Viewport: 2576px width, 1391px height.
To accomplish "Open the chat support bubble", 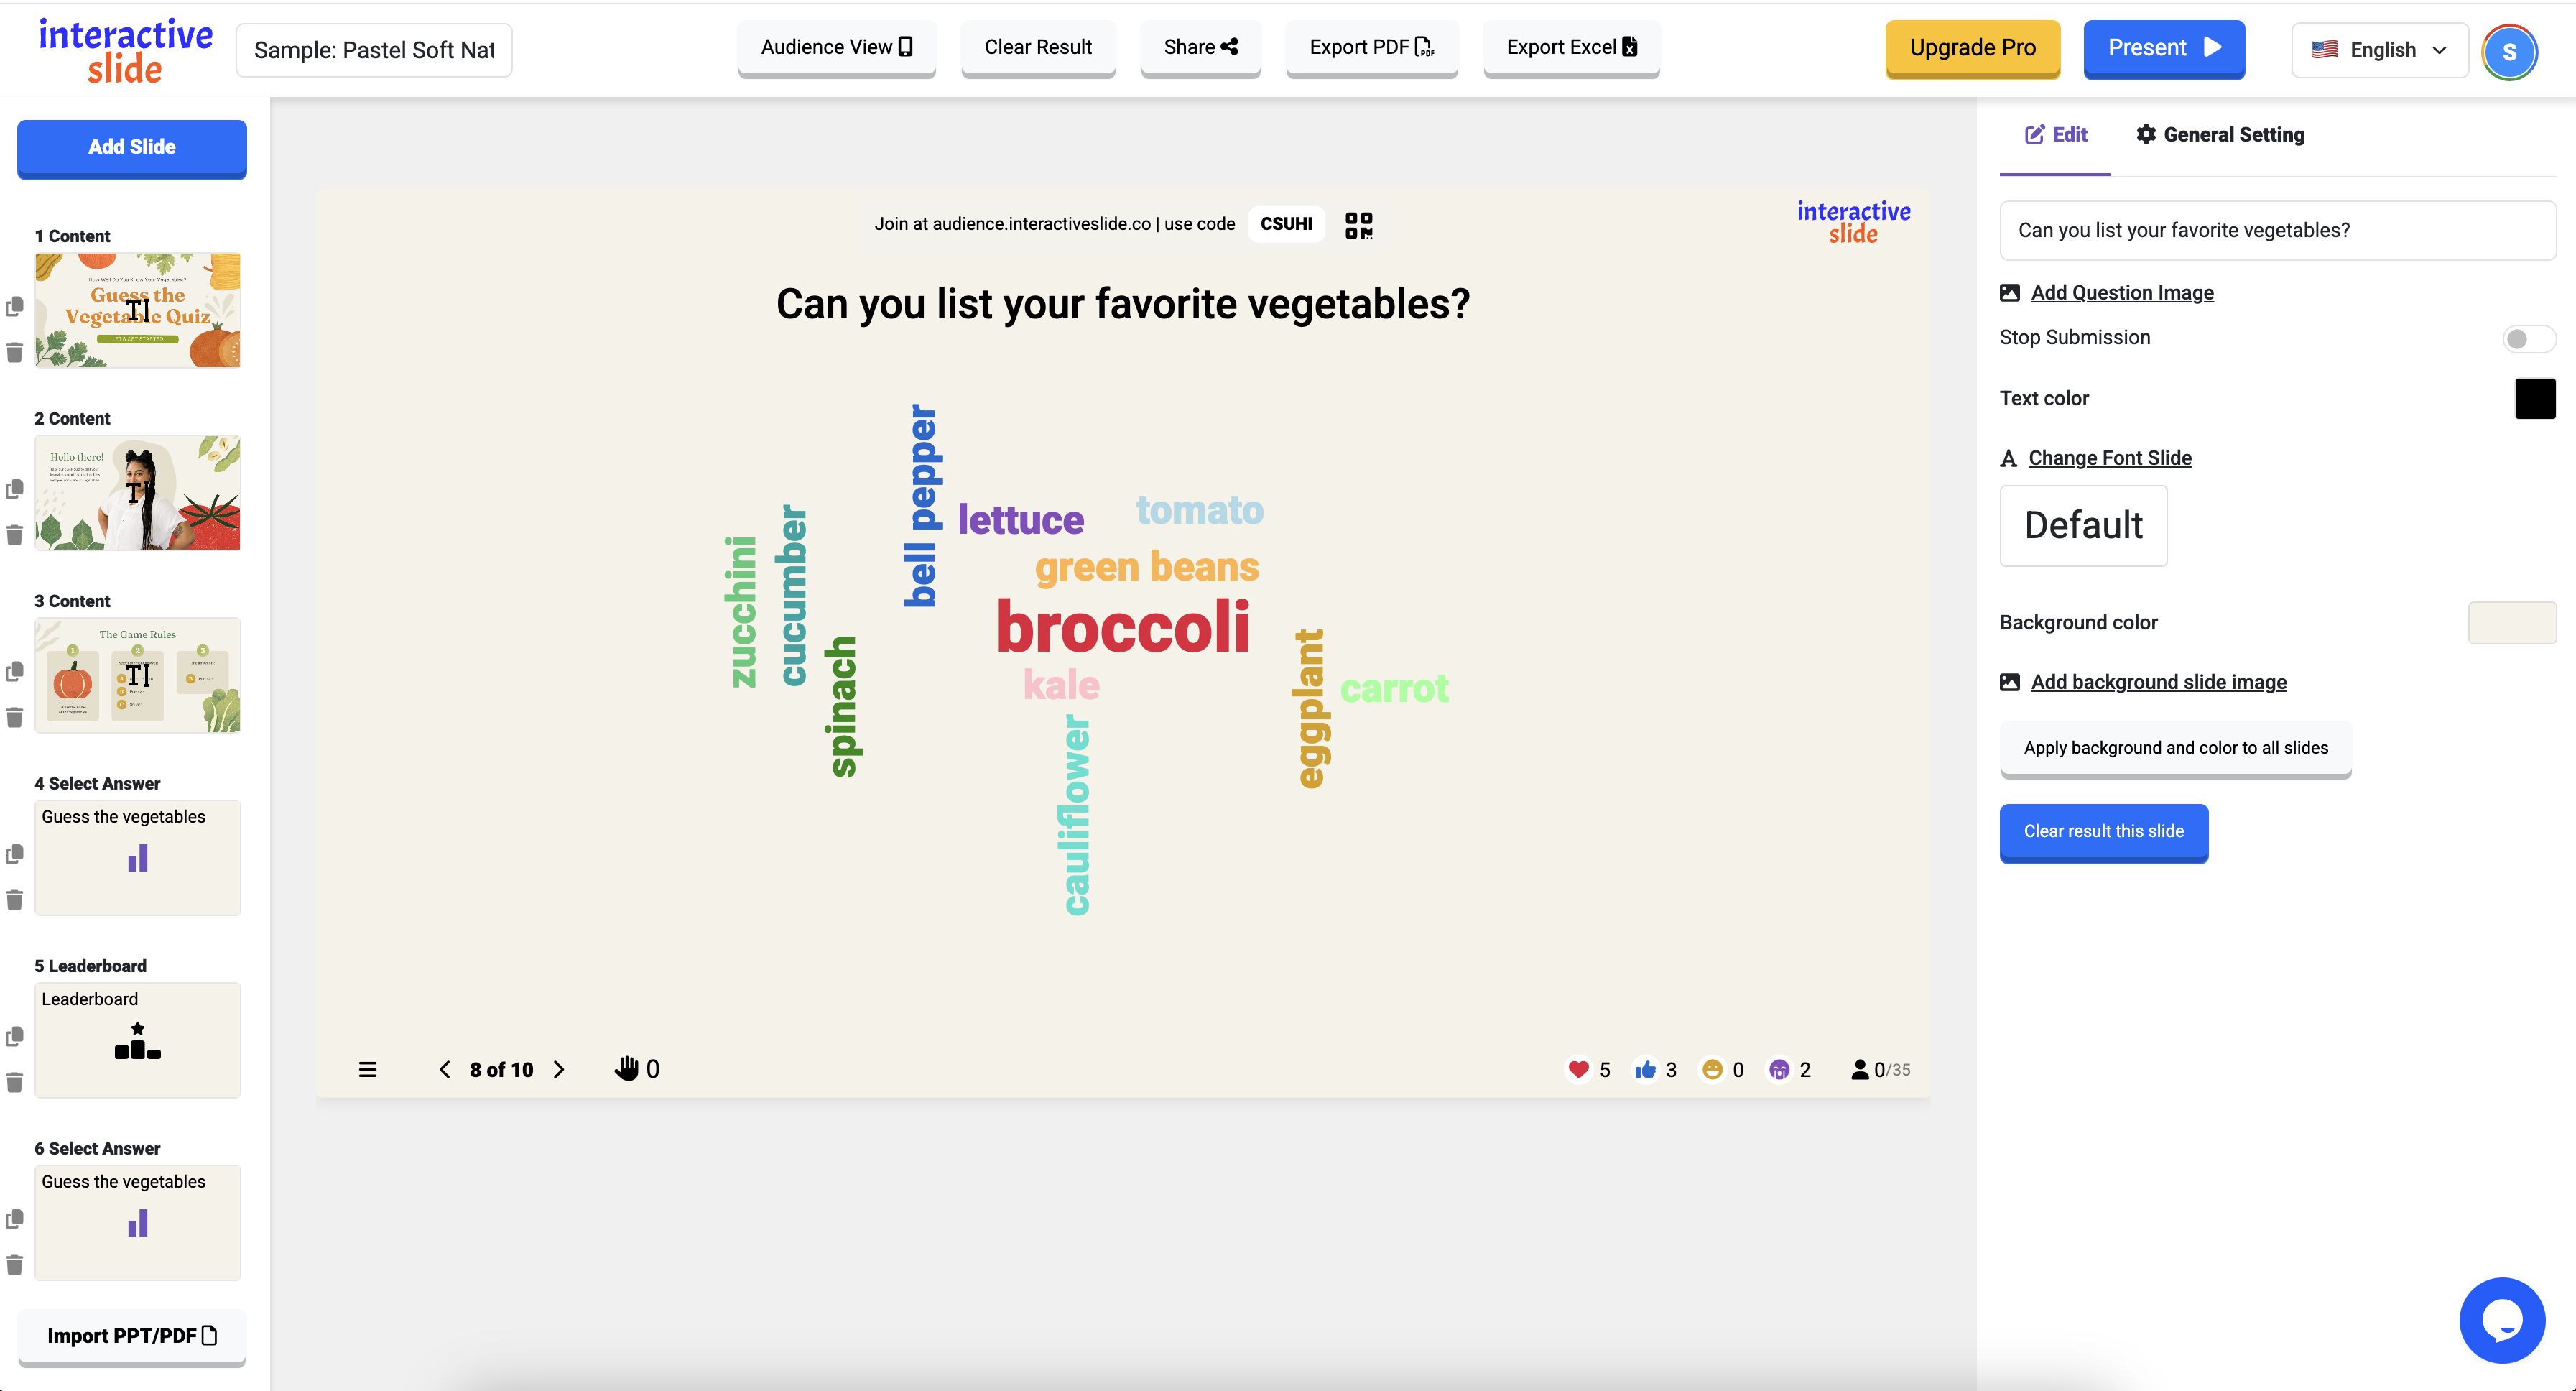I will point(2501,1320).
